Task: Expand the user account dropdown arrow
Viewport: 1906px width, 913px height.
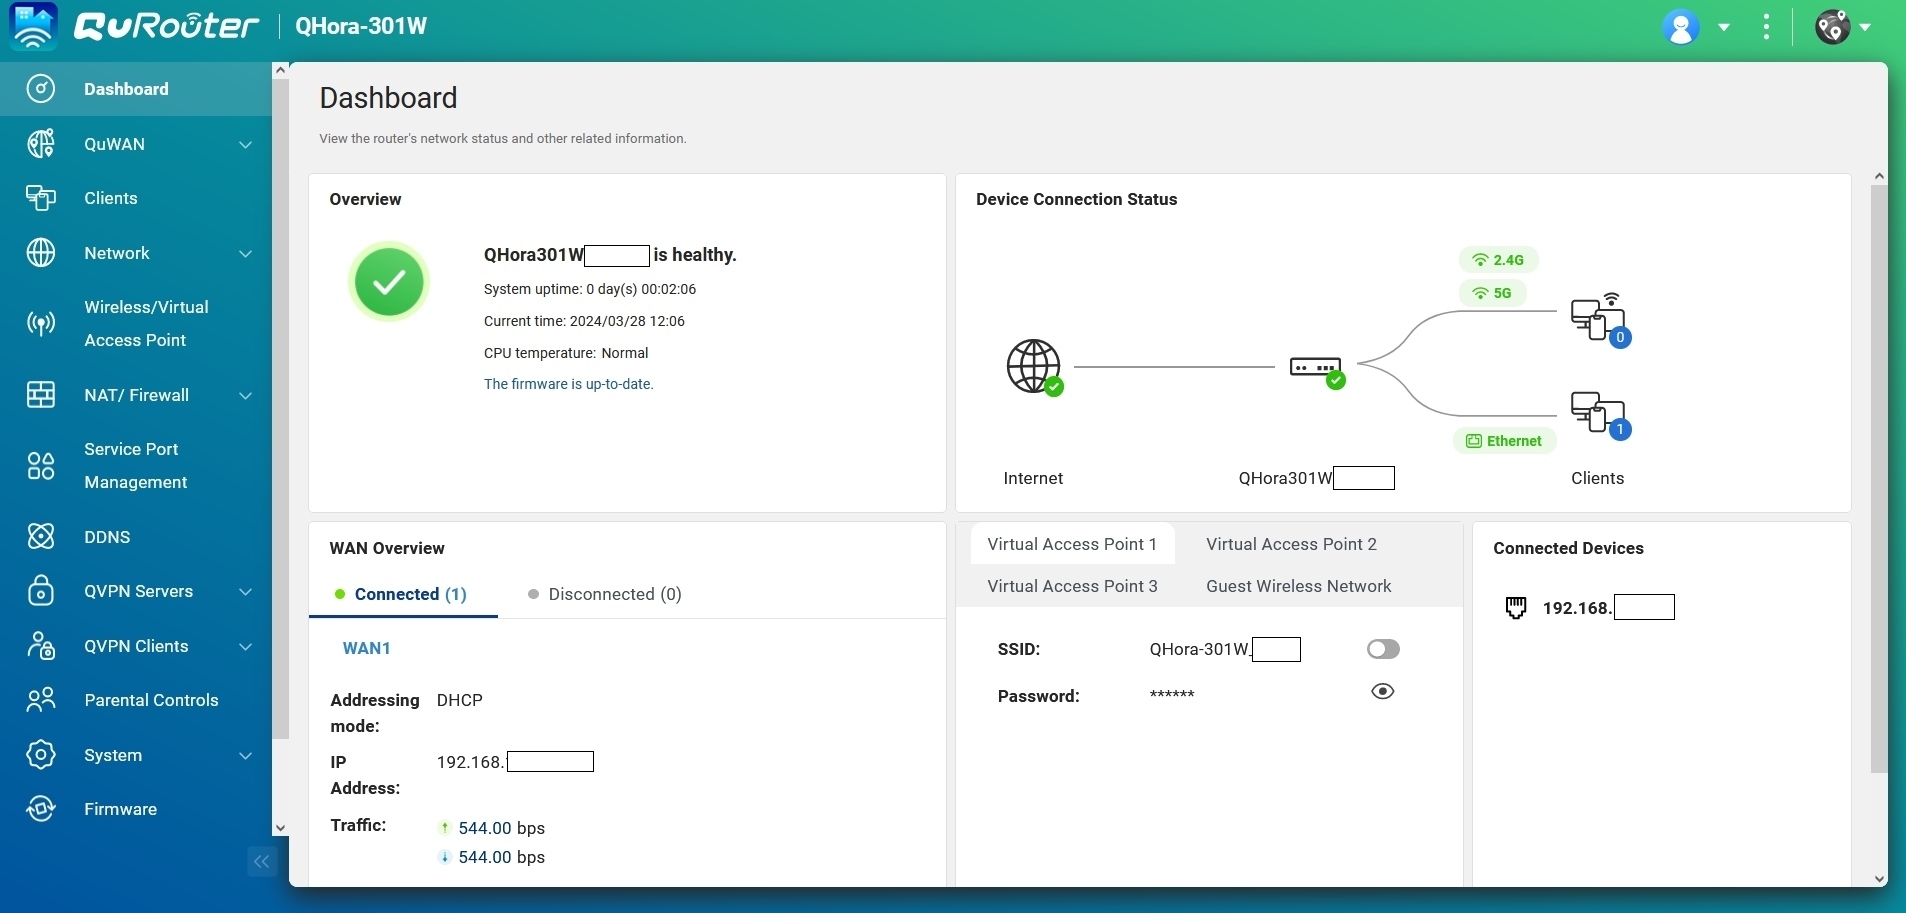Action: [1724, 28]
